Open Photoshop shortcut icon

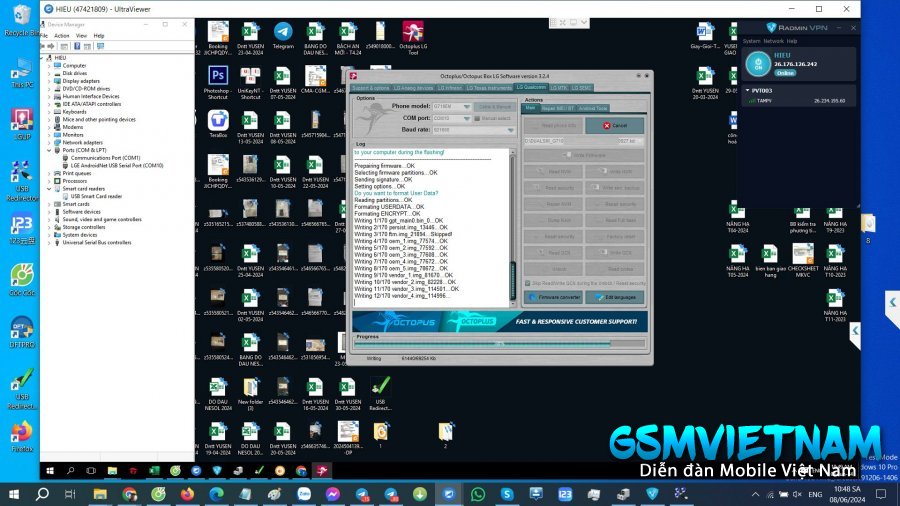[x=218, y=83]
